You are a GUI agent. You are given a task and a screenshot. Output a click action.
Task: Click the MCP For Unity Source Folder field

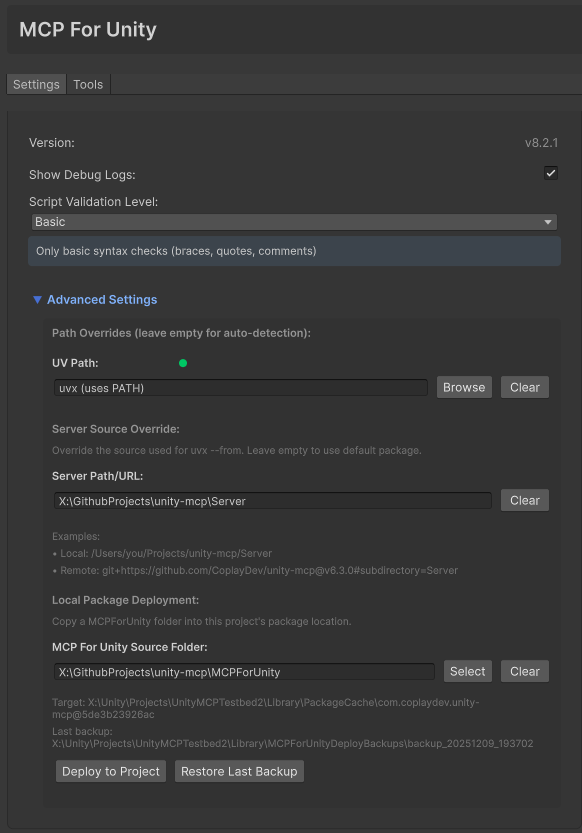[x=240, y=671]
